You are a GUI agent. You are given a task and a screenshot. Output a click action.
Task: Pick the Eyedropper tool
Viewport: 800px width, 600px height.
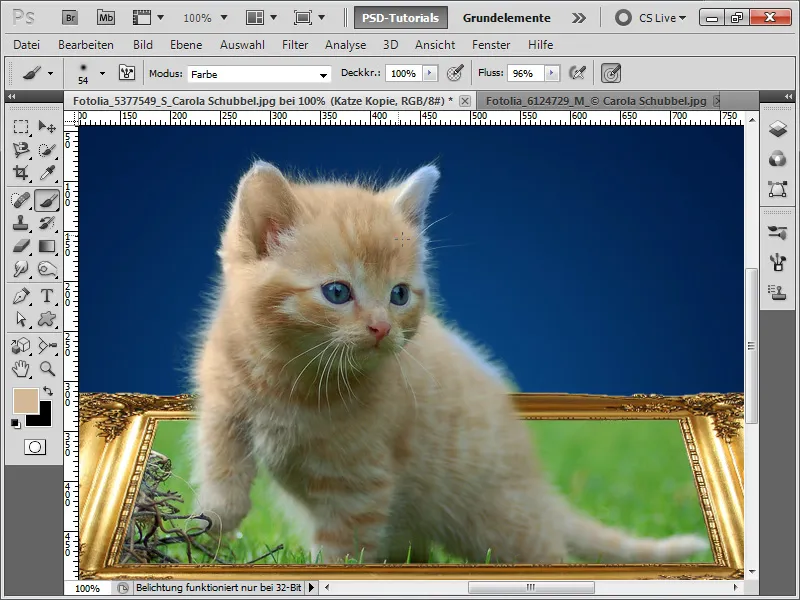pos(46,173)
